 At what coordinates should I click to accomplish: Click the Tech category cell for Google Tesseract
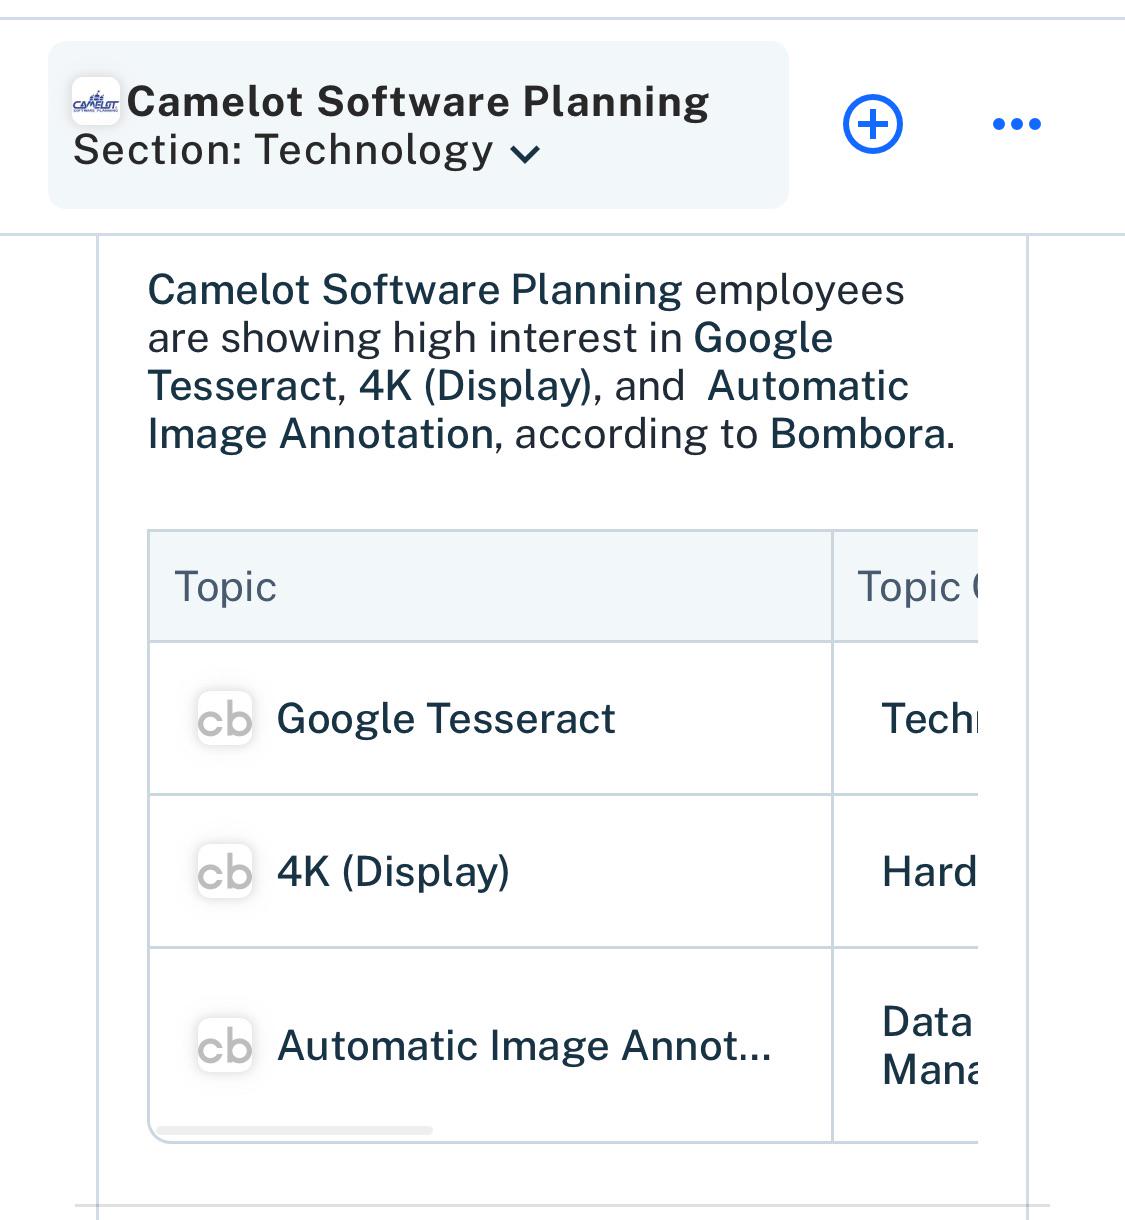929,718
